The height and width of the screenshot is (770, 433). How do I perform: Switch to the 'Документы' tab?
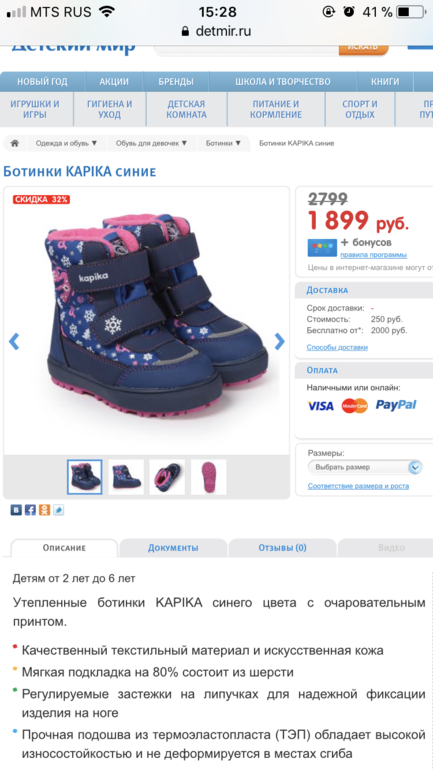click(x=173, y=548)
